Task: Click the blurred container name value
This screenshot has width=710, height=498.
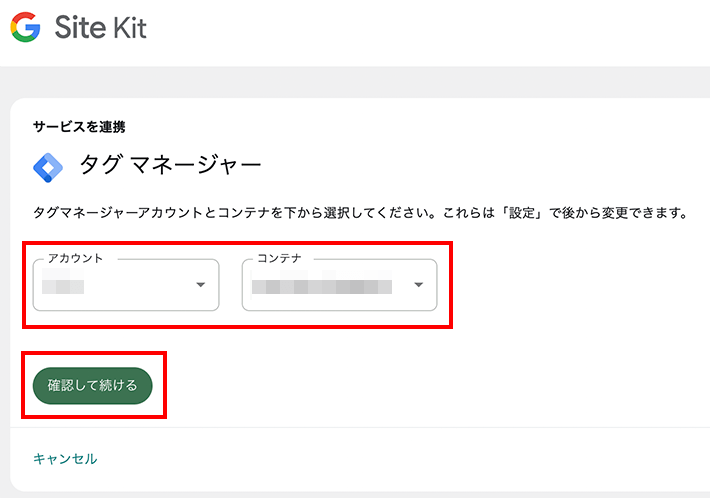Action: point(322,282)
